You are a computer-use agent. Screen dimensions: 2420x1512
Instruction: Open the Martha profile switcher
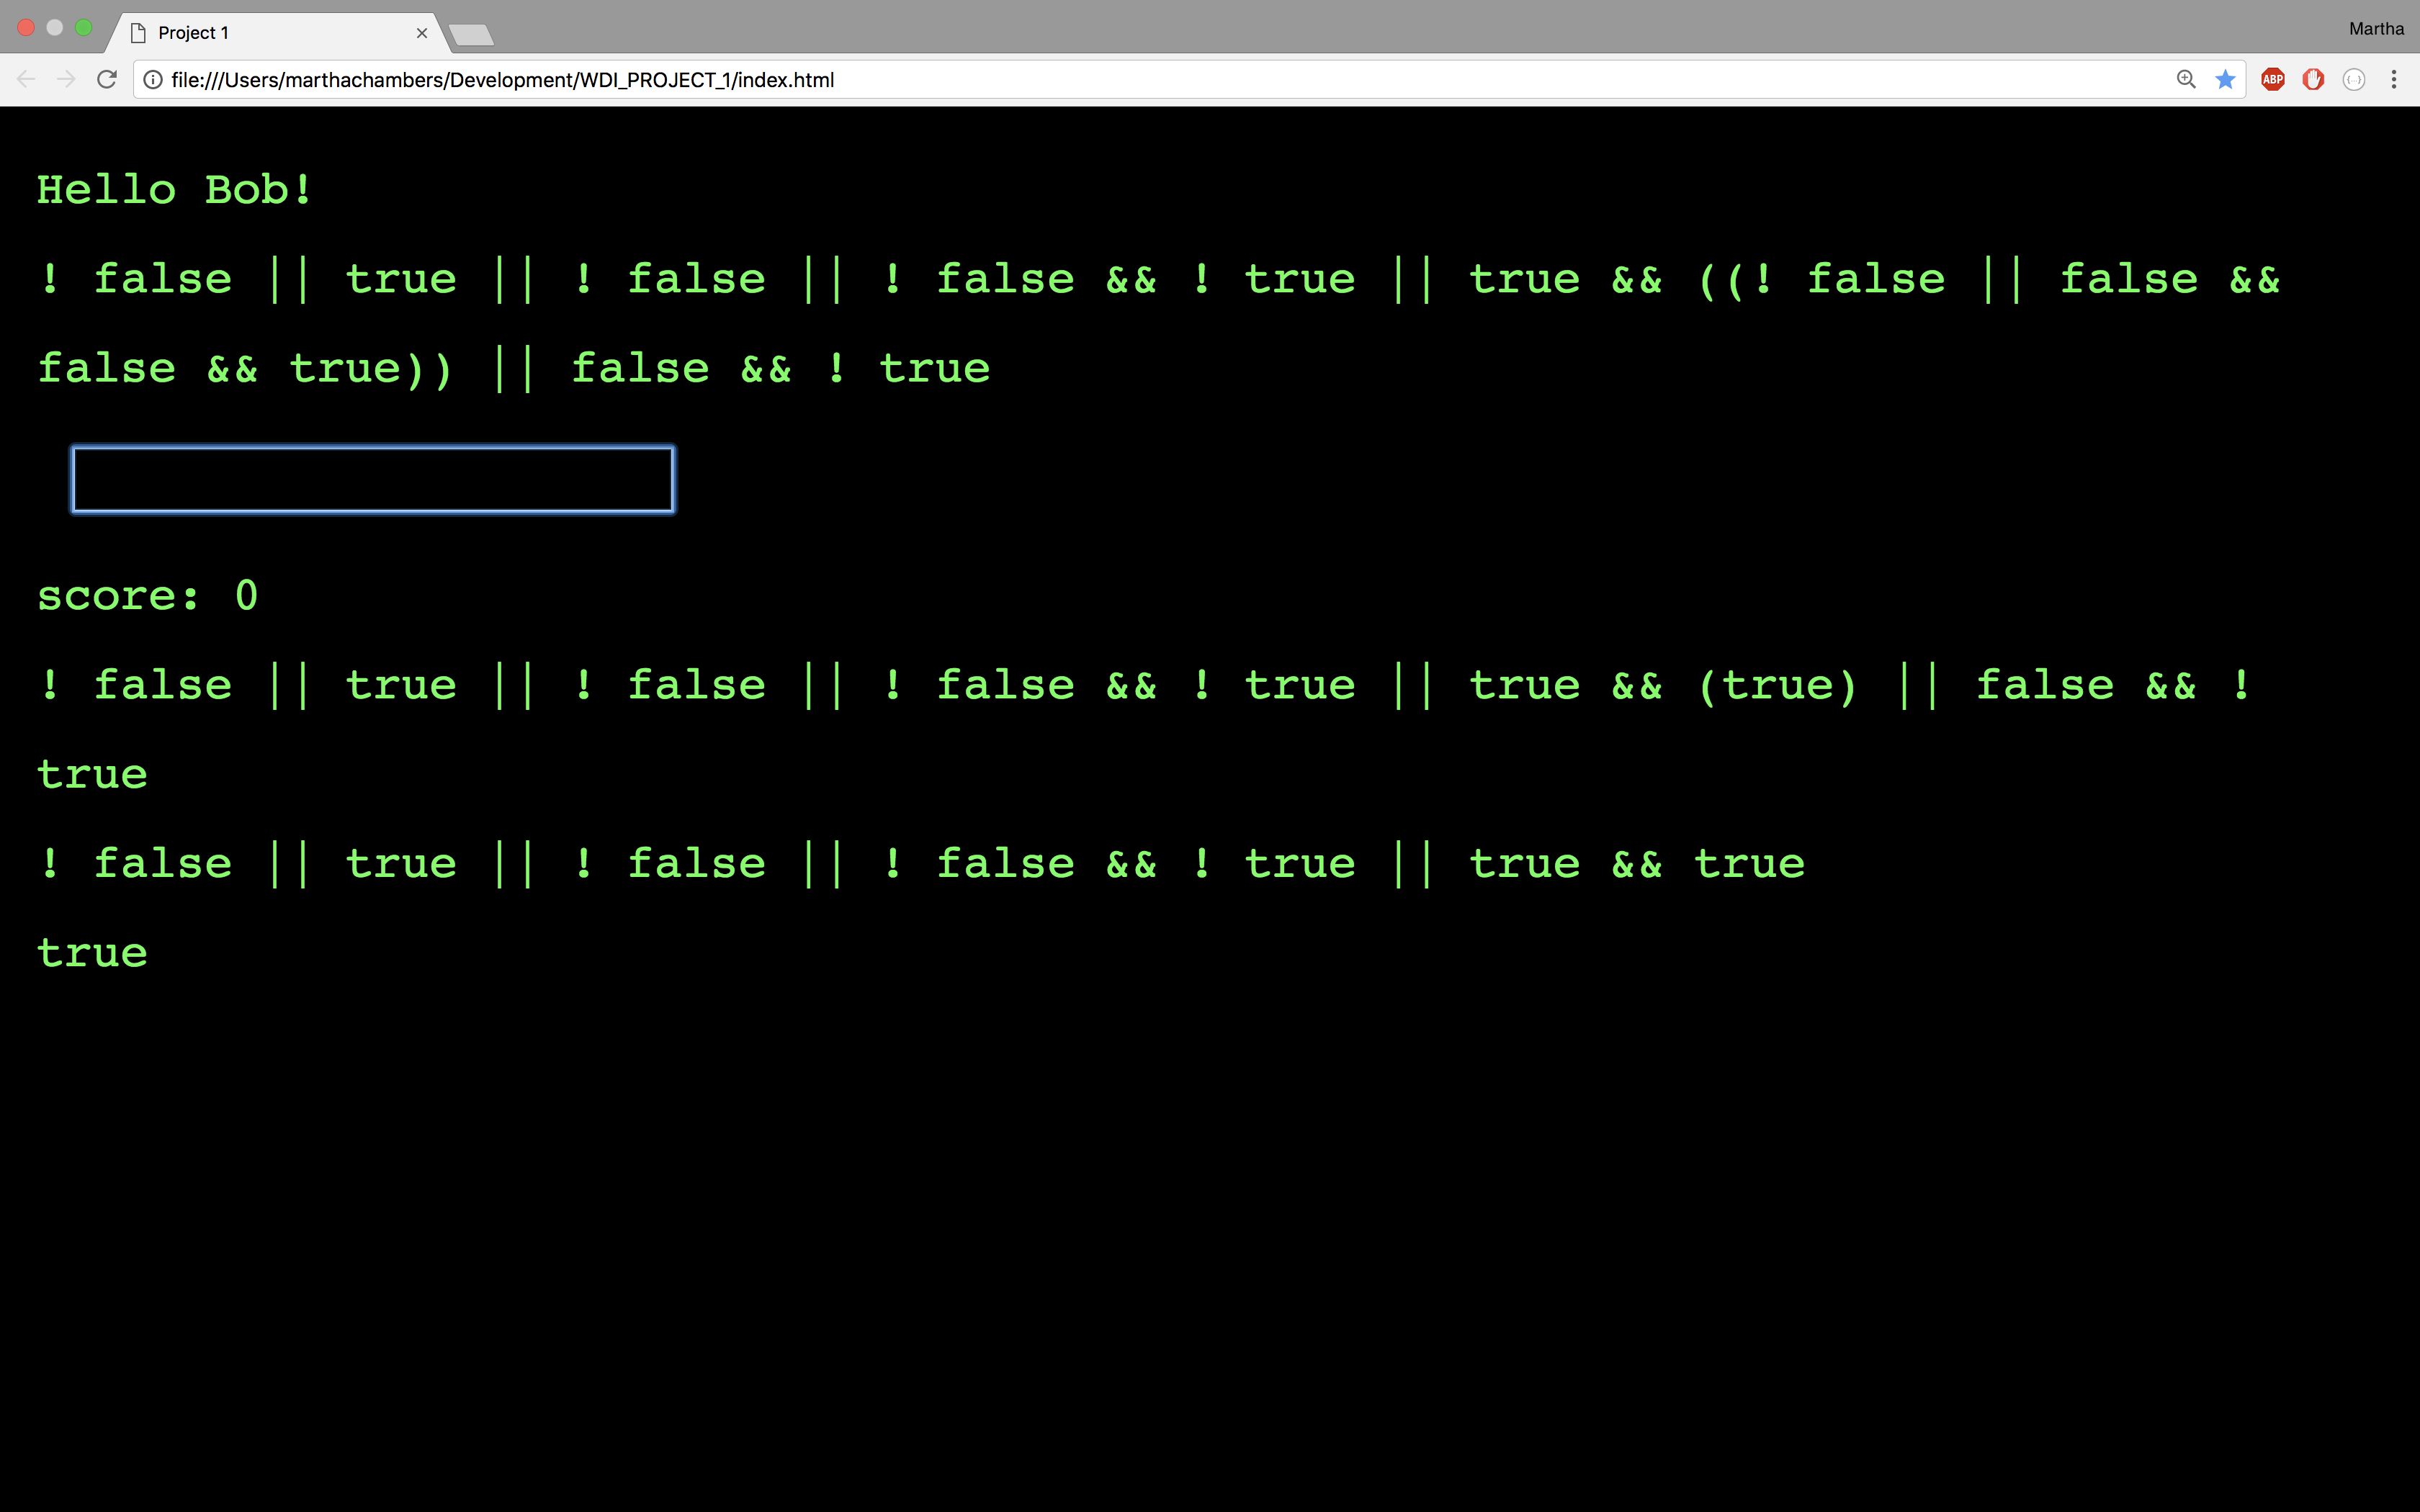tap(2375, 29)
